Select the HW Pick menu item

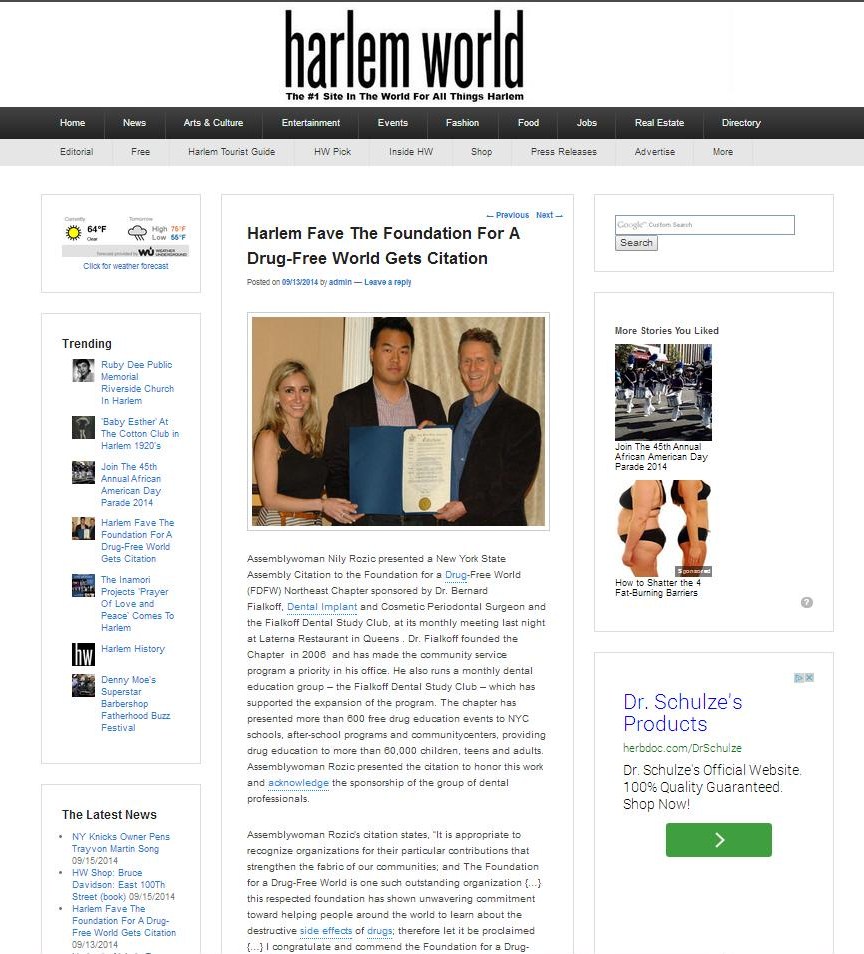click(x=332, y=152)
